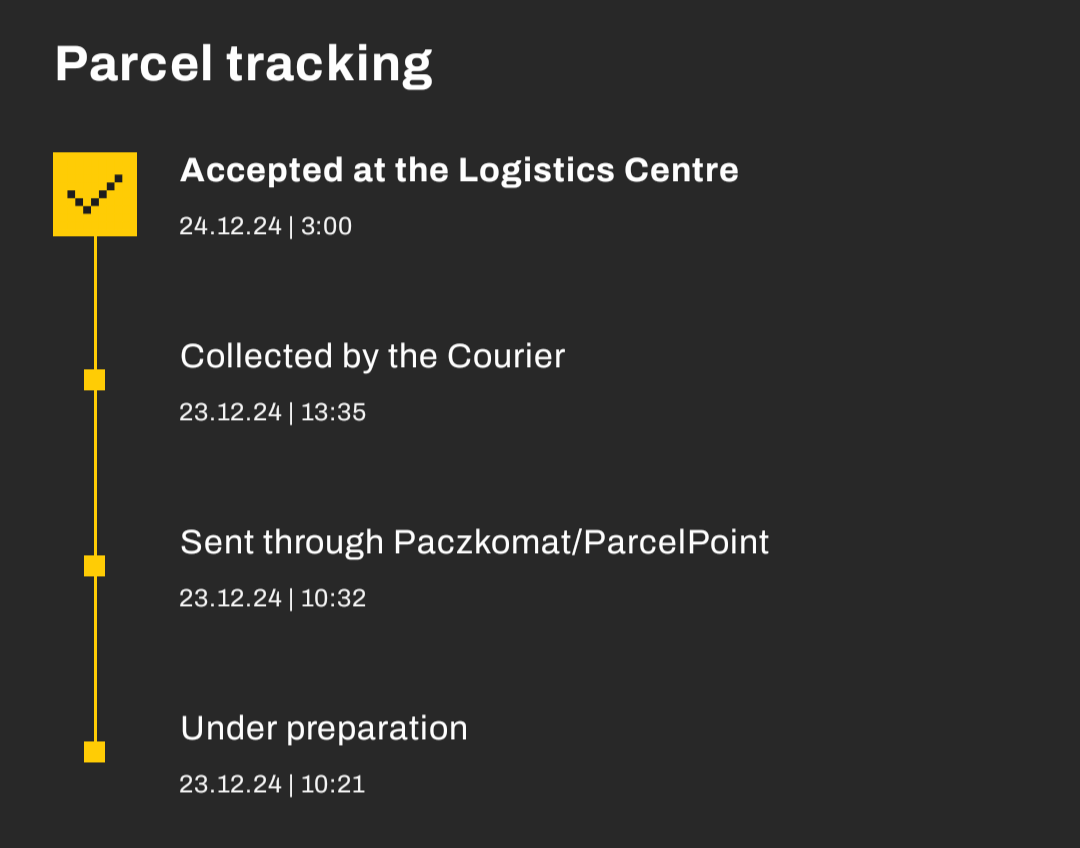Click the Under preparation timeline marker

click(95, 752)
